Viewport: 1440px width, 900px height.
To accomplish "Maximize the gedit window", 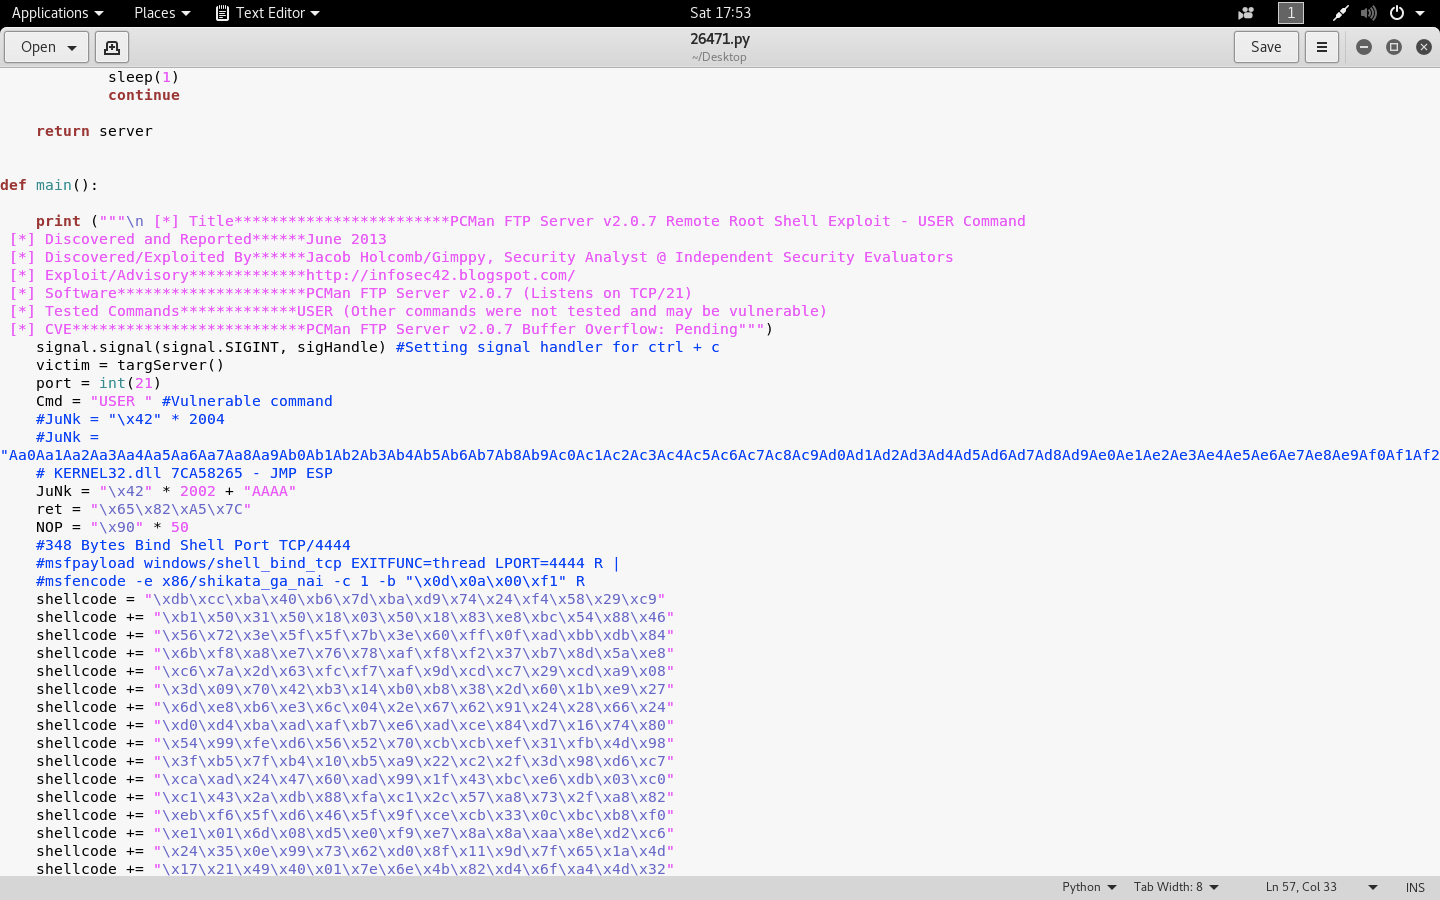I will tap(1394, 47).
